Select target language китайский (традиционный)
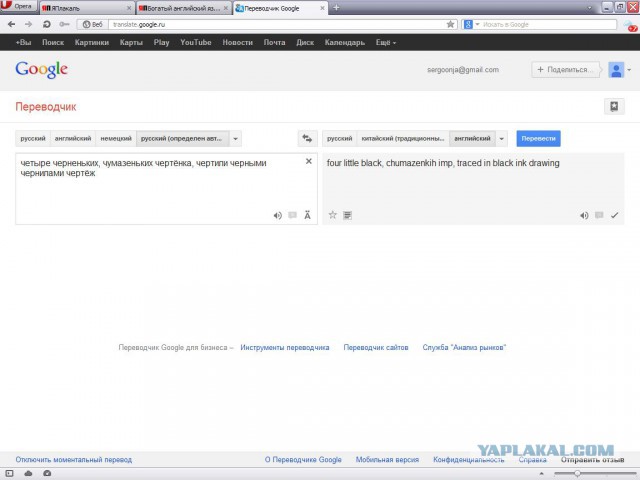Screen dimensions: 640x480 click(x=403, y=139)
